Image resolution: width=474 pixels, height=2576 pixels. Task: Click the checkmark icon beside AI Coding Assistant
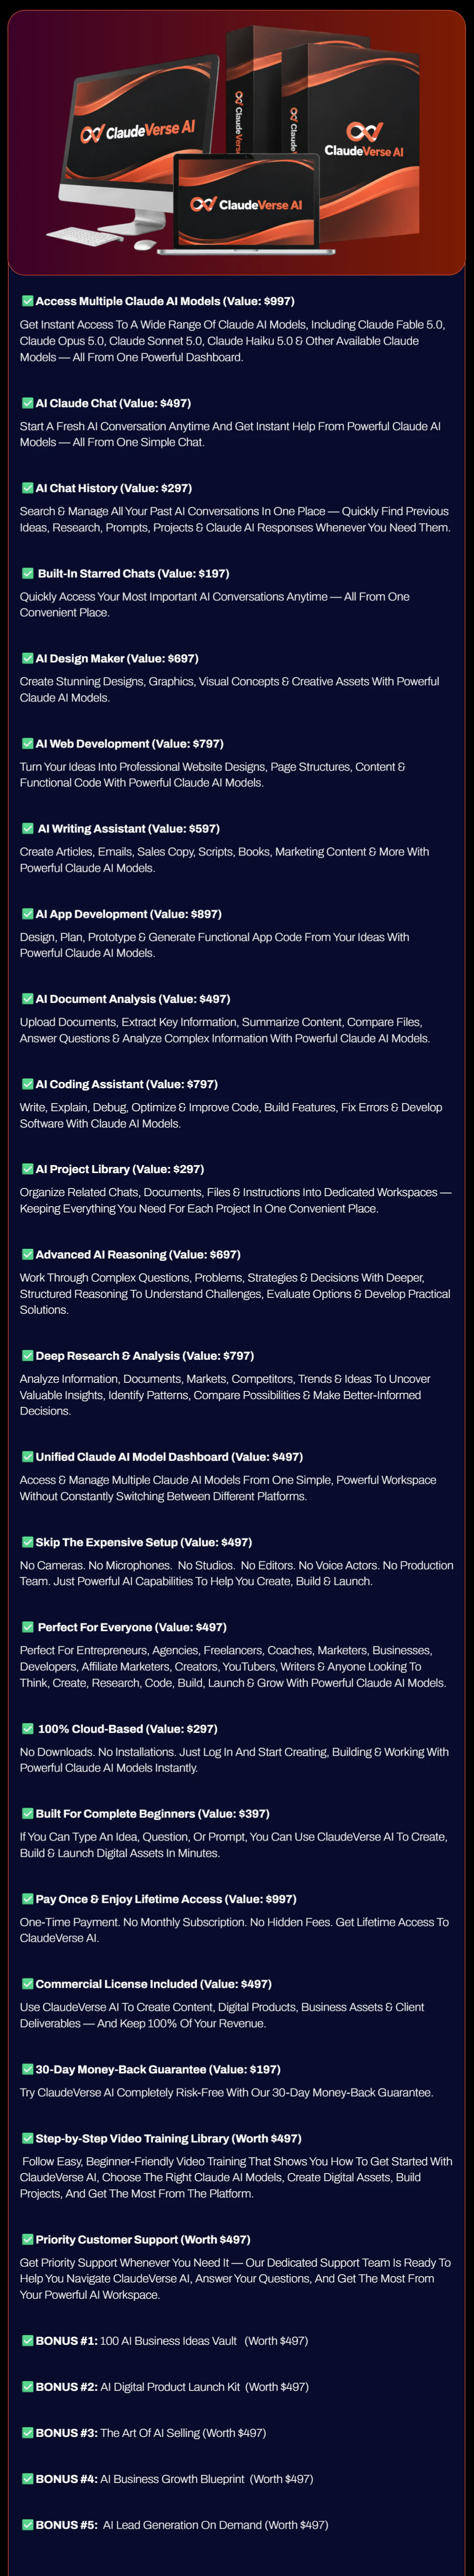[28, 1084]
